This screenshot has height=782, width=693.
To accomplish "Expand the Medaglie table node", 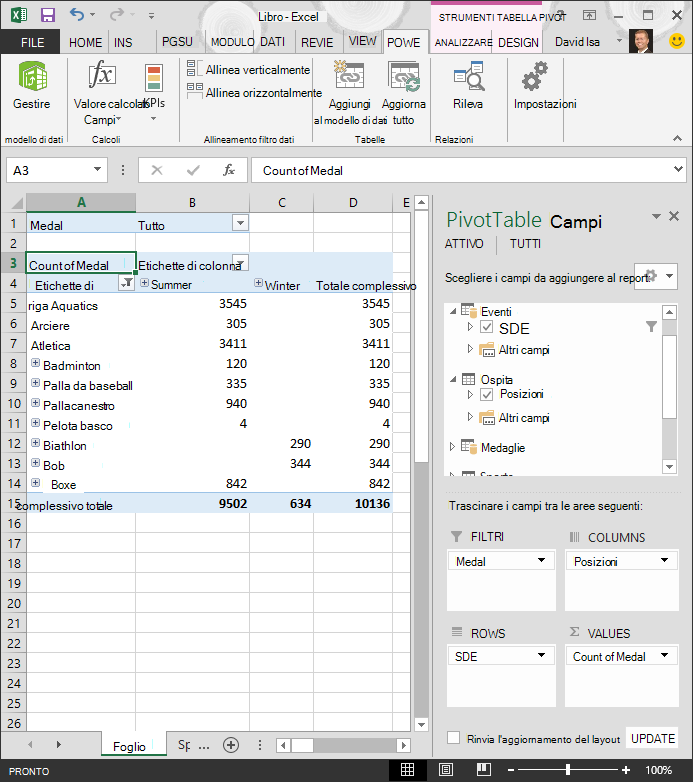I will tap(452, 447).
